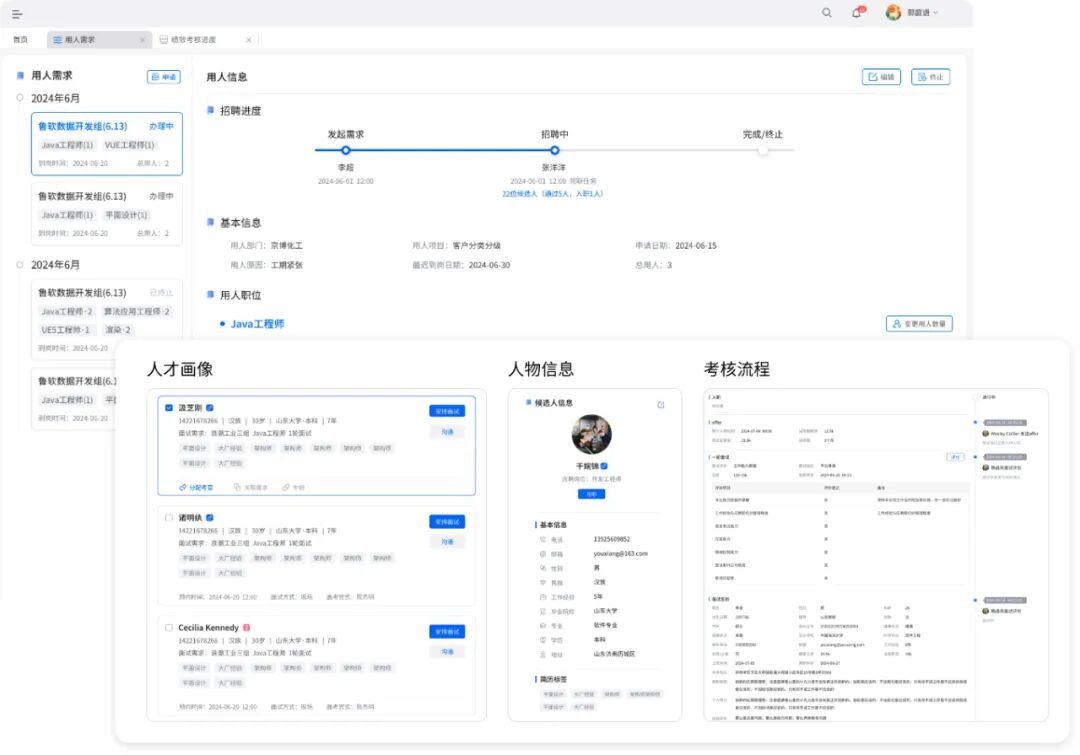Click the 招聘中 node on the progress timeline
The image size is (1080, 755).
[554, 148]
